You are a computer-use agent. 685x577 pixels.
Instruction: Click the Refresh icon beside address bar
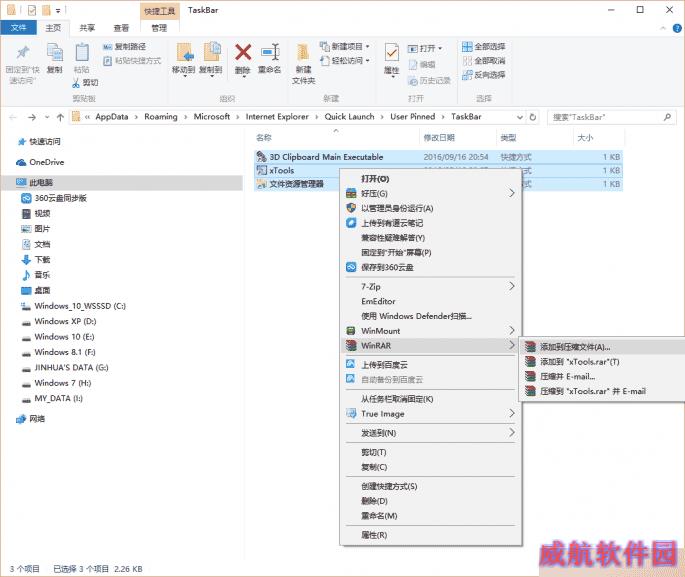[533, 117]
